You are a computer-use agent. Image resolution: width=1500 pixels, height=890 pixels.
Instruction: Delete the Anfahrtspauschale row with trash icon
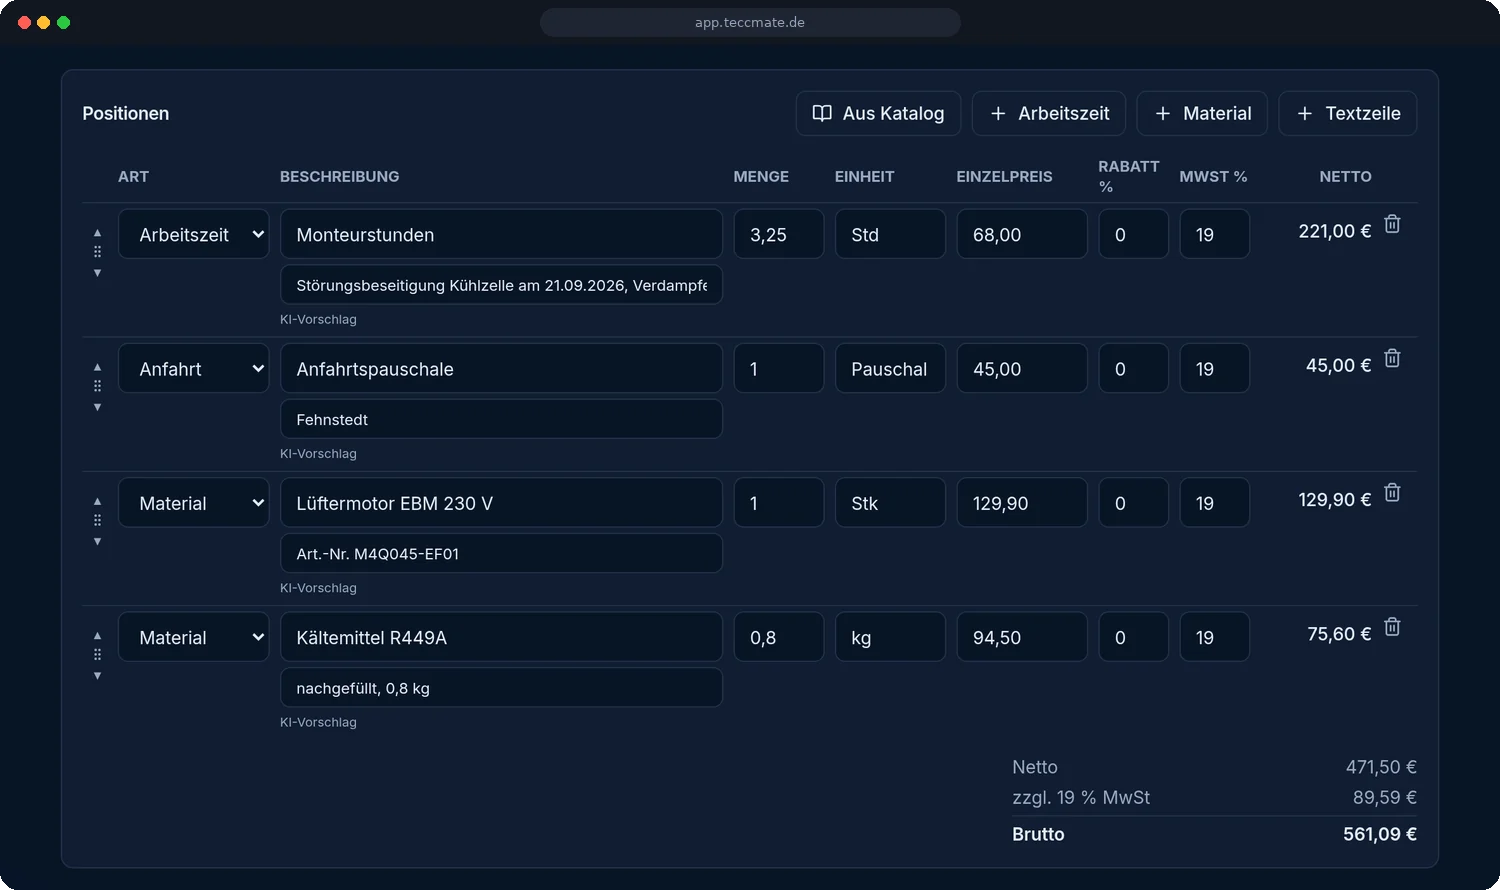(1392, 359)
